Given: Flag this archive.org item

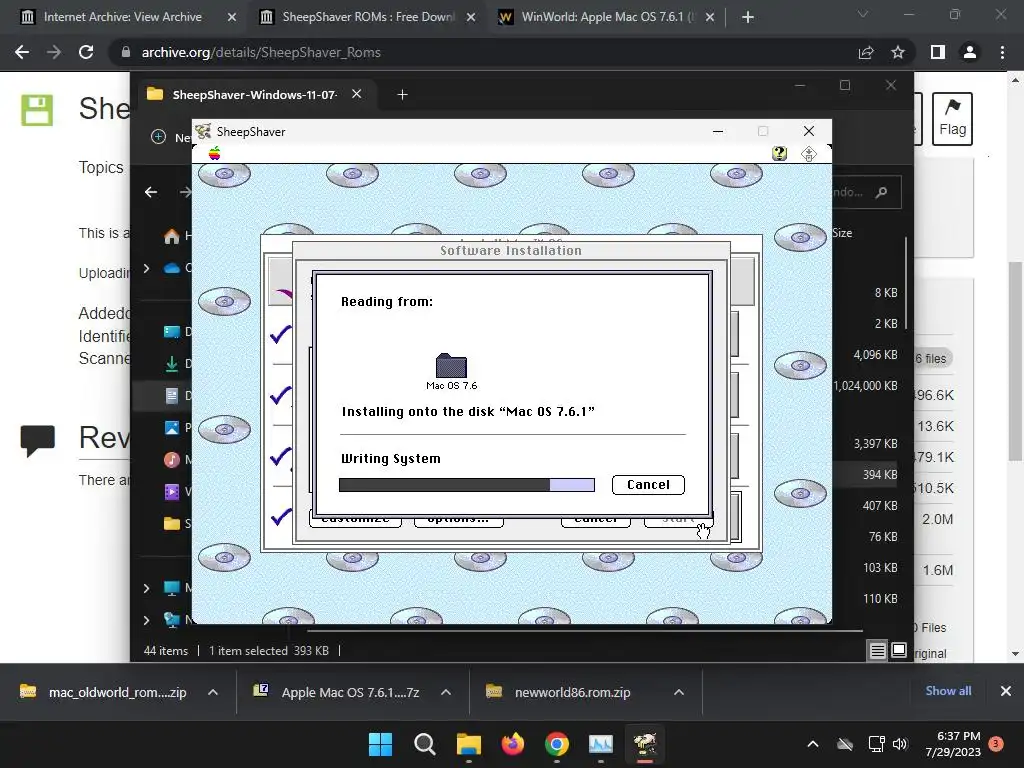Looking at the screenshot, I should [x=952, y=119].
